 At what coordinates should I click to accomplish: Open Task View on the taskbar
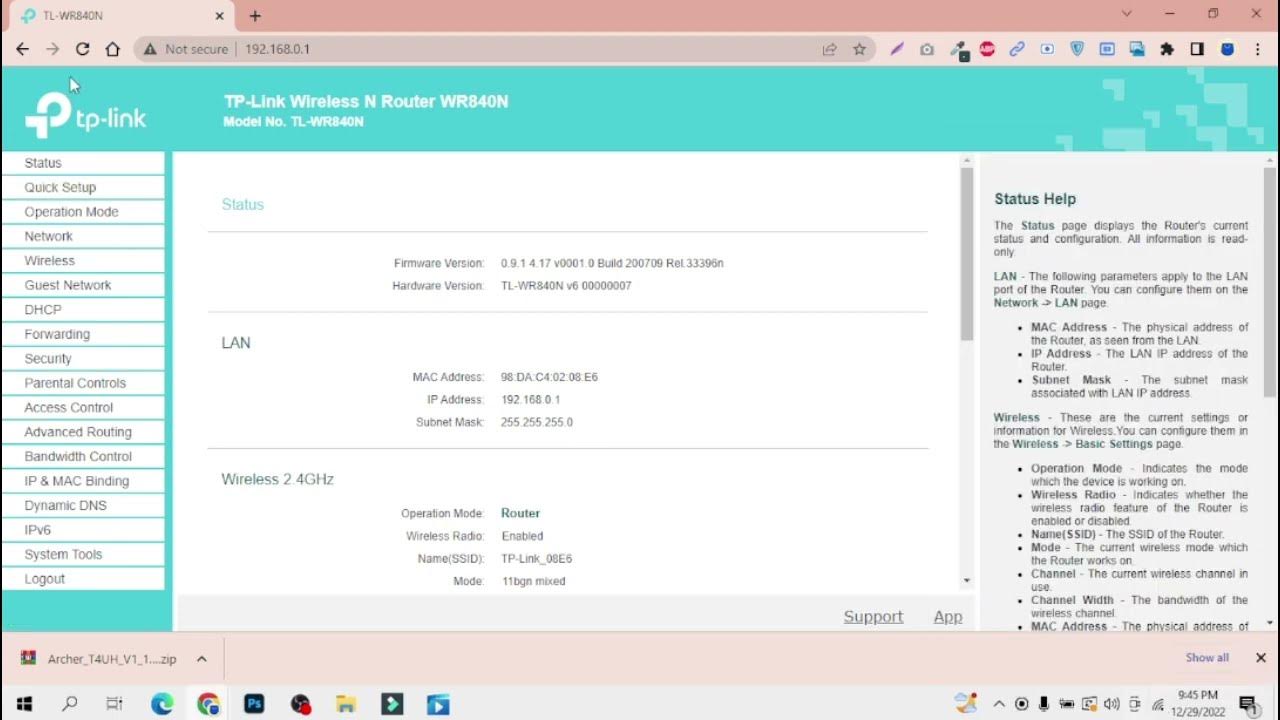[x=114, y=704]
